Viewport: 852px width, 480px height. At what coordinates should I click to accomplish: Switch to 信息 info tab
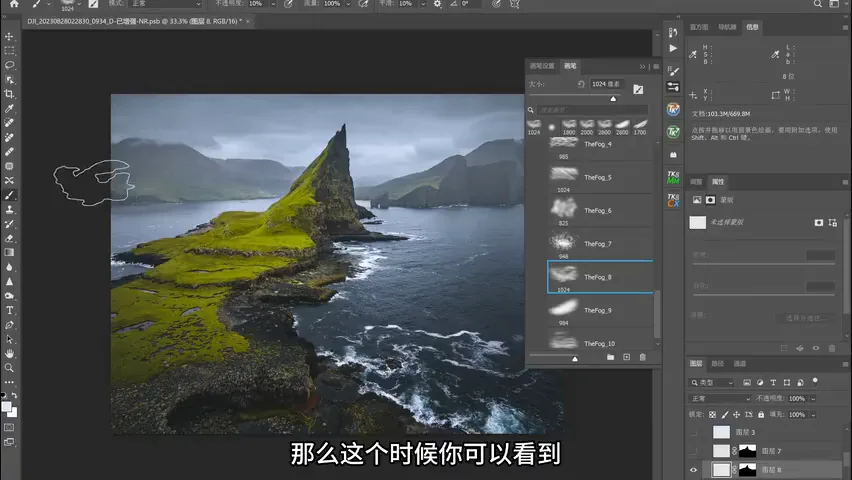(752, 27)
